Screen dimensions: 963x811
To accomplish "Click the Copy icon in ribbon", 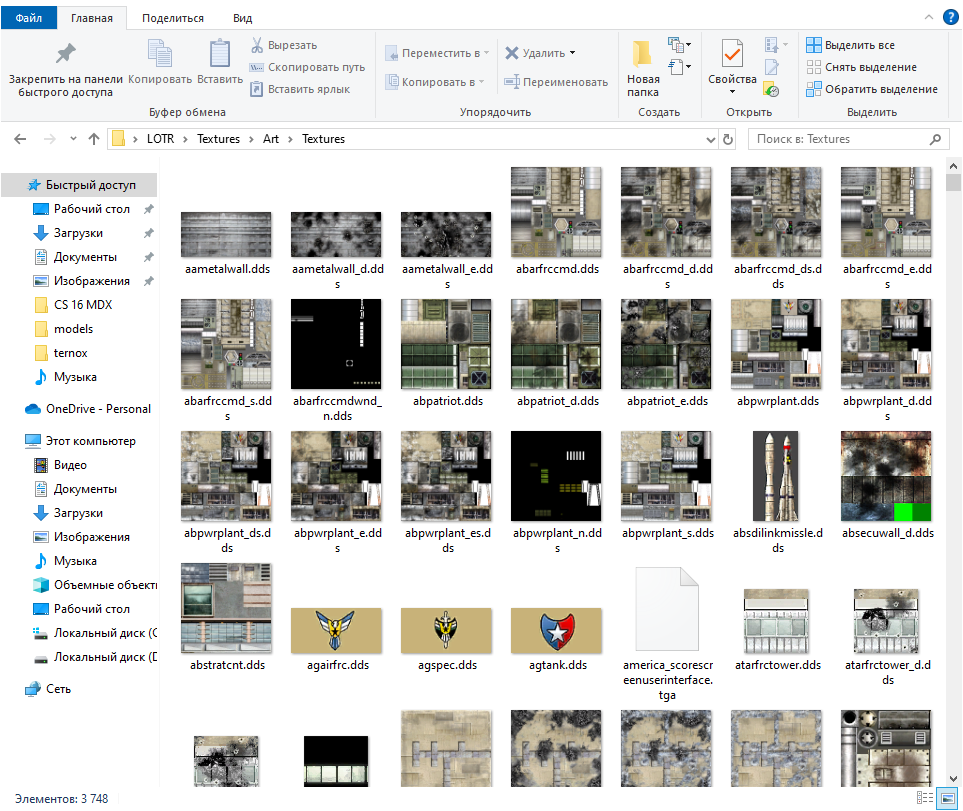I will (x=159, y=54).
